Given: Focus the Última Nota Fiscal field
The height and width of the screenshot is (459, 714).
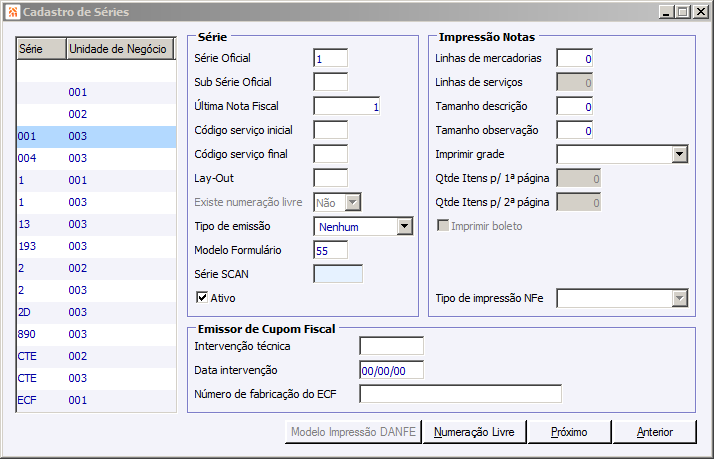Looking at the screenshot, I should click(x=348, y=106).
